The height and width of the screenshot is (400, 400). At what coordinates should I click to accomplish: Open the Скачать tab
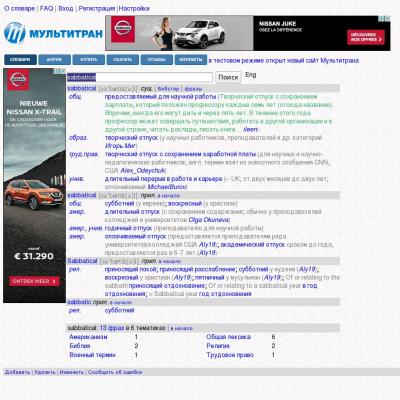click(123, 60)
